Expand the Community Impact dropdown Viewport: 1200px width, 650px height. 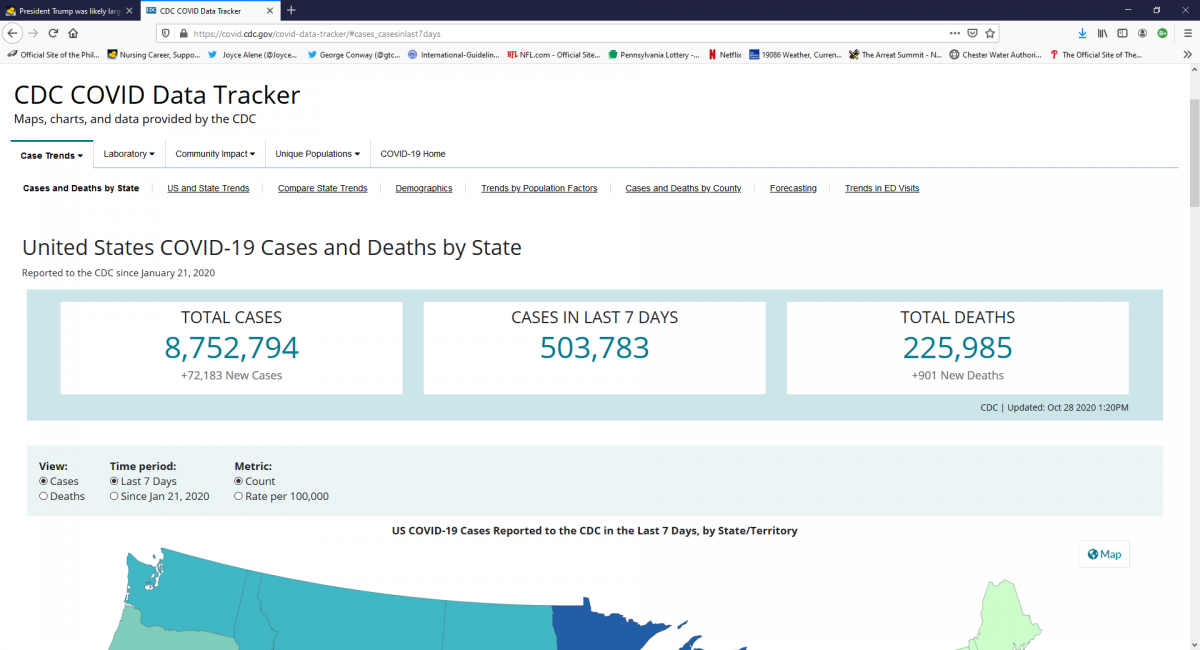coord(215,154)
